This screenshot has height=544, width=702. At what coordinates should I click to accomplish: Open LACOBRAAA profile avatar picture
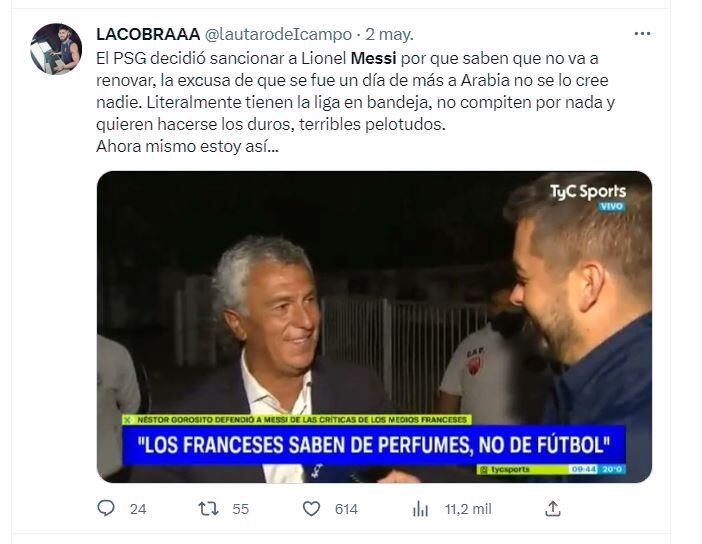point(56,49)
